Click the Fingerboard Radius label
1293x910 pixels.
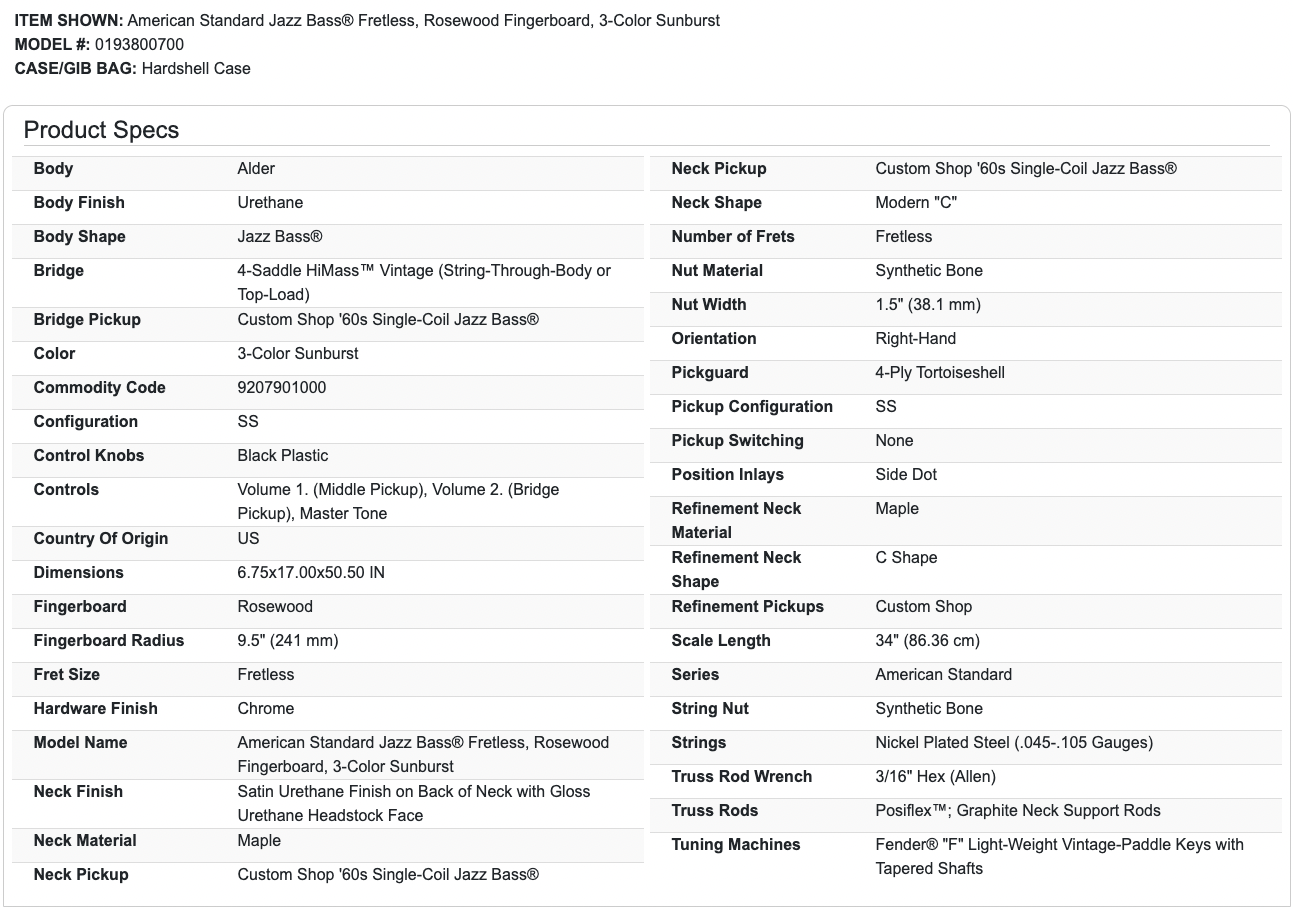(109, 640)
